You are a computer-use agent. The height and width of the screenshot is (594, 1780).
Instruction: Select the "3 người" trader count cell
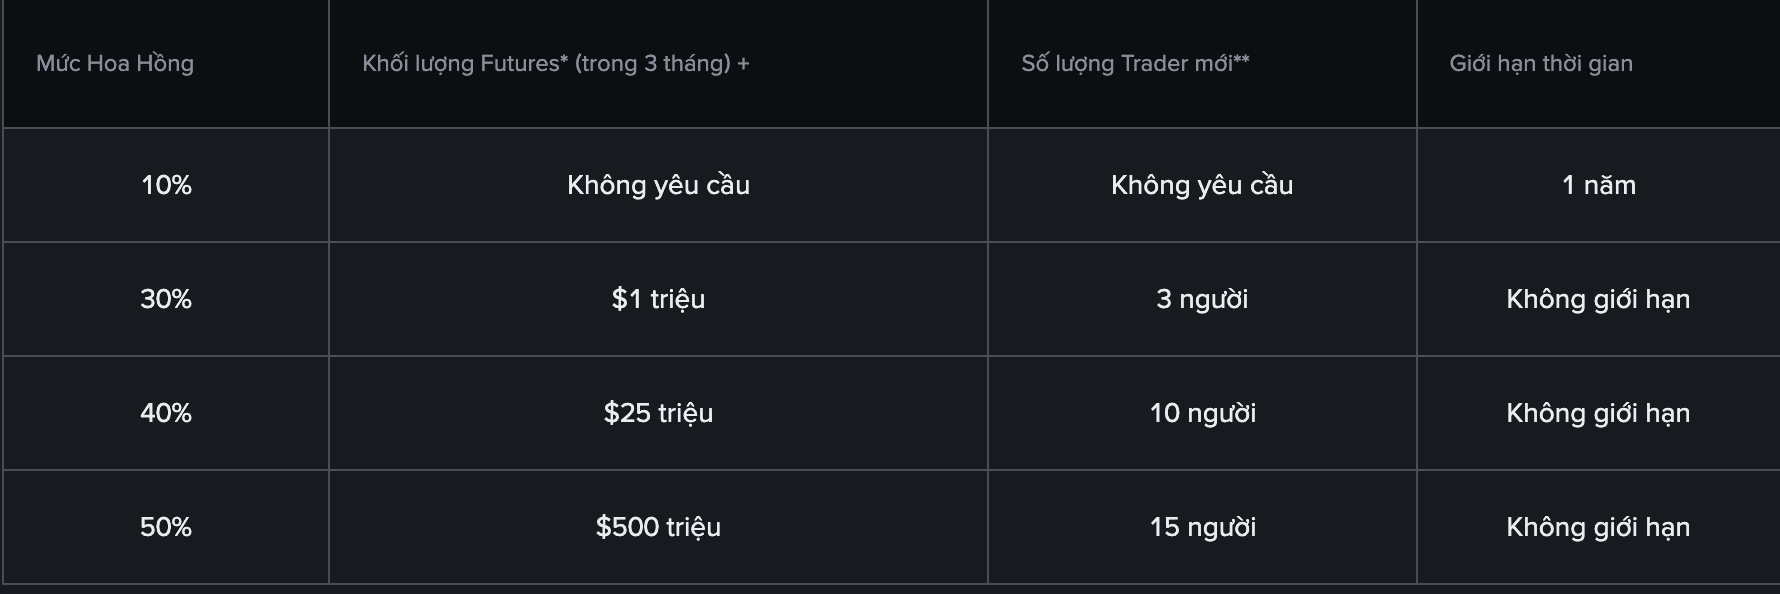(1202, 299)
